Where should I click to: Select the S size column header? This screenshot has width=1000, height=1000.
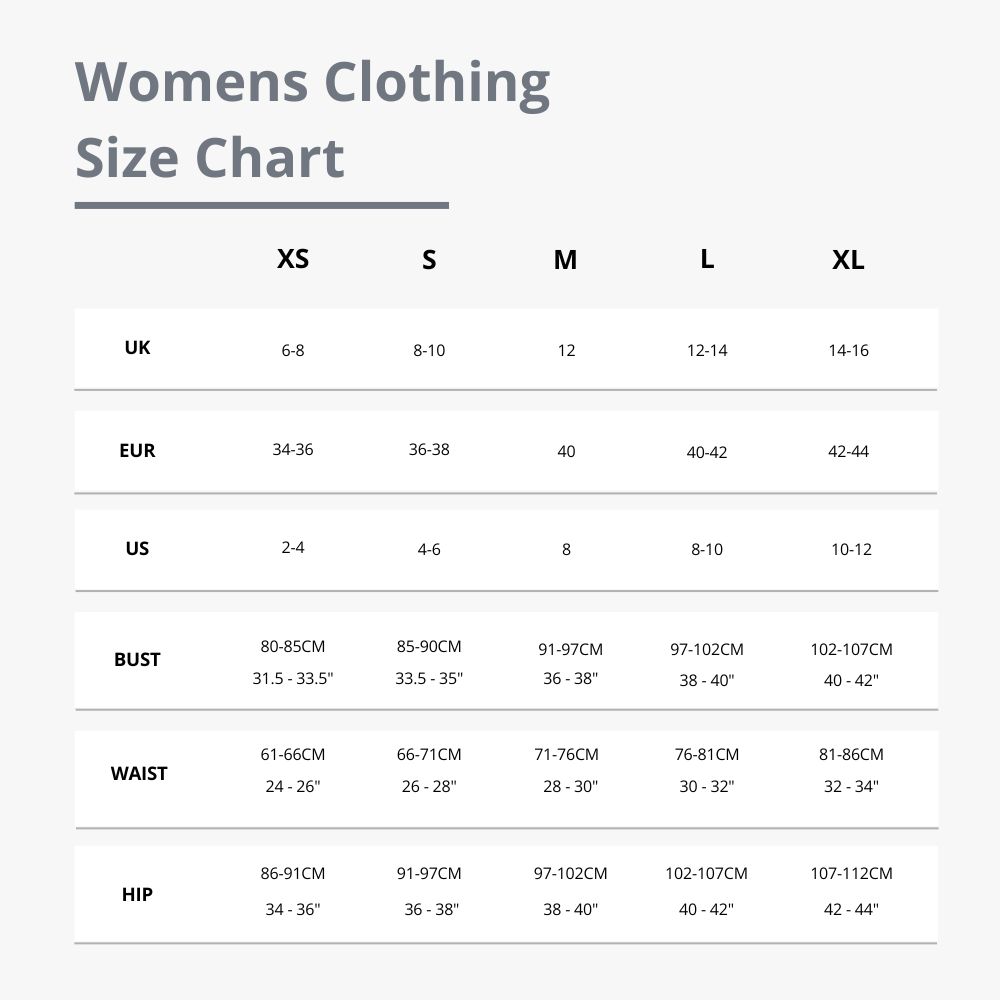click(429, 260)
